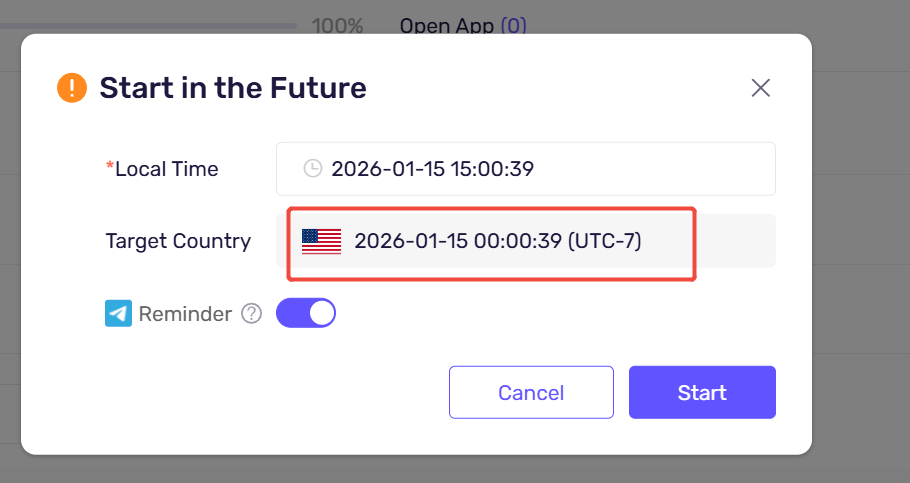Click the Start in the Future title
This screenshot has width=910, height=483.
[233, 88]
